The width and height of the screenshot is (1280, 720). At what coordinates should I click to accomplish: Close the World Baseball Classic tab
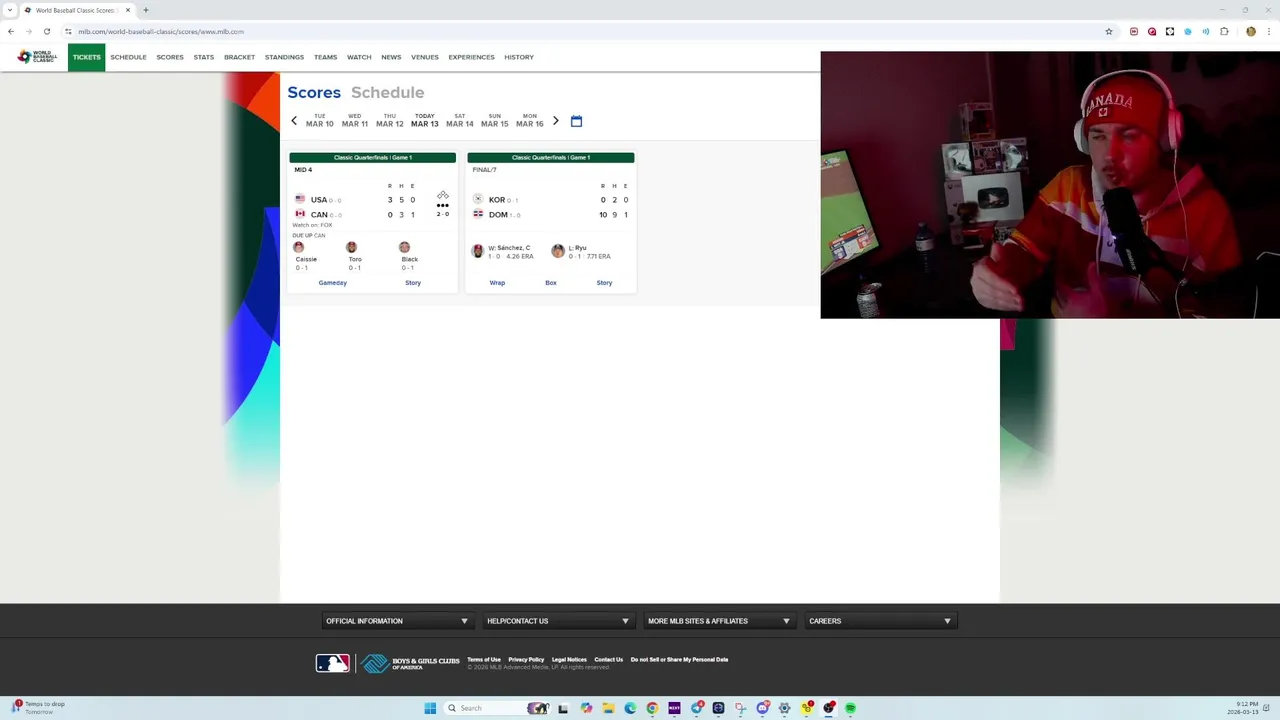tap(128, 10)
